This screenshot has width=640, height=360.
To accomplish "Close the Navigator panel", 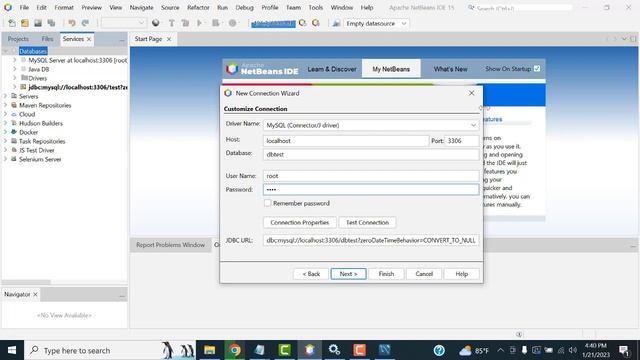I will click(x=36, y=294).
